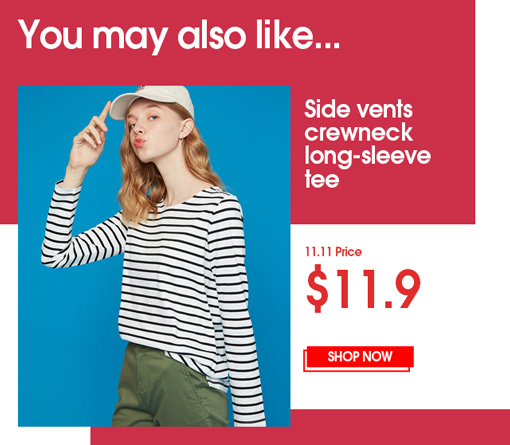
Task: Open the Side vents crewneck long-sleeve tee title
Action: click(367, 144)
